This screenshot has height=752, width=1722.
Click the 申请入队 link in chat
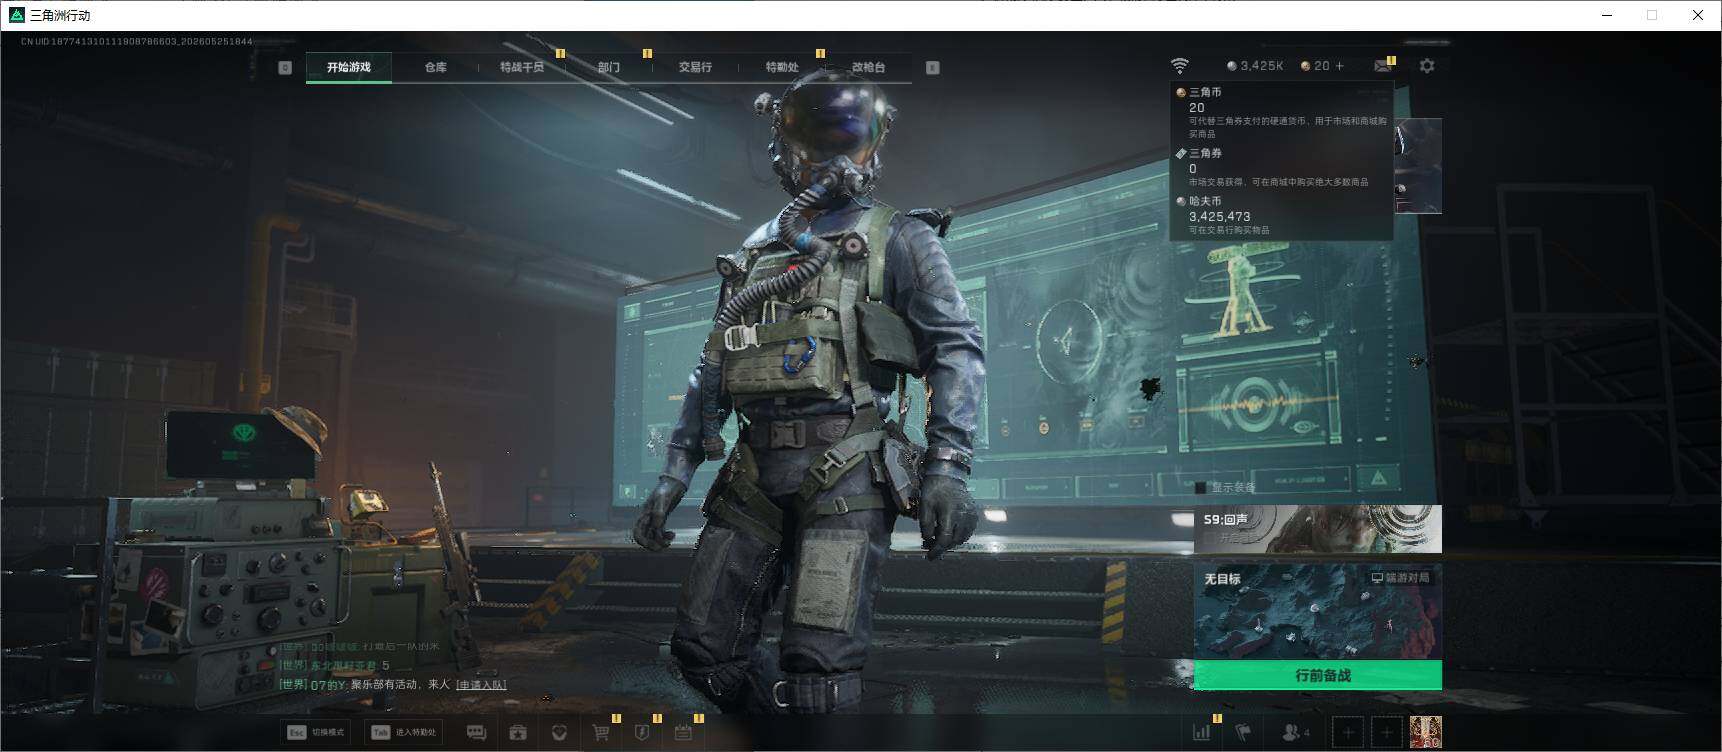coord(481,685)
